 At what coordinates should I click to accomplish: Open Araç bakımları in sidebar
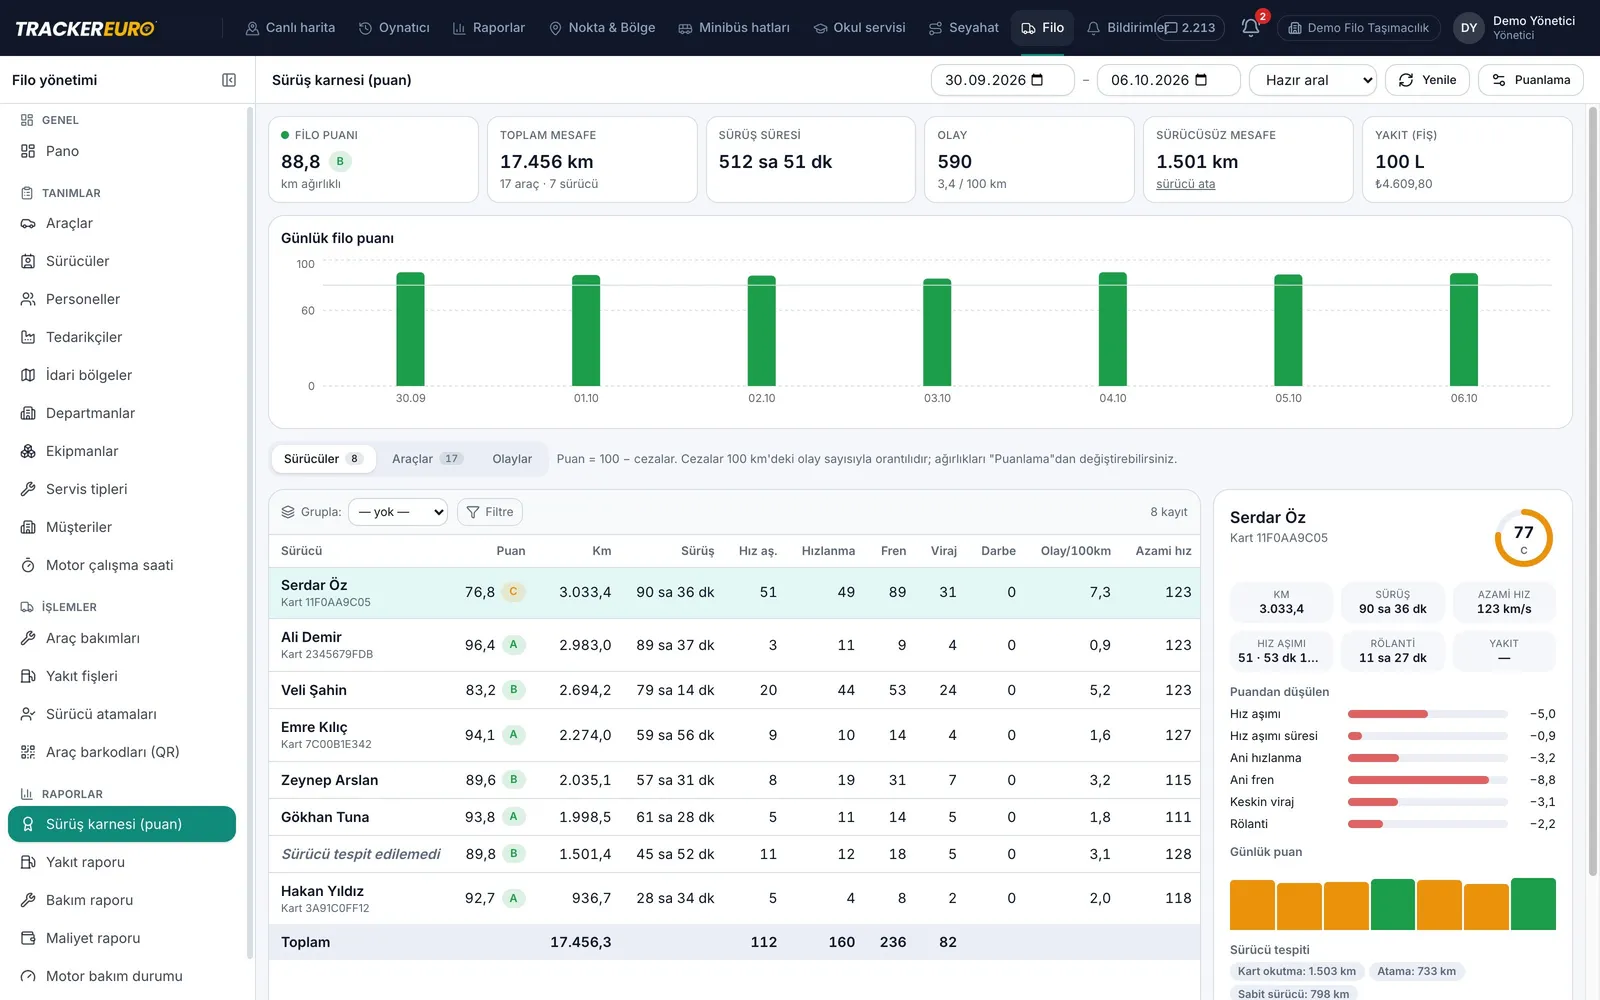[122, 638]
